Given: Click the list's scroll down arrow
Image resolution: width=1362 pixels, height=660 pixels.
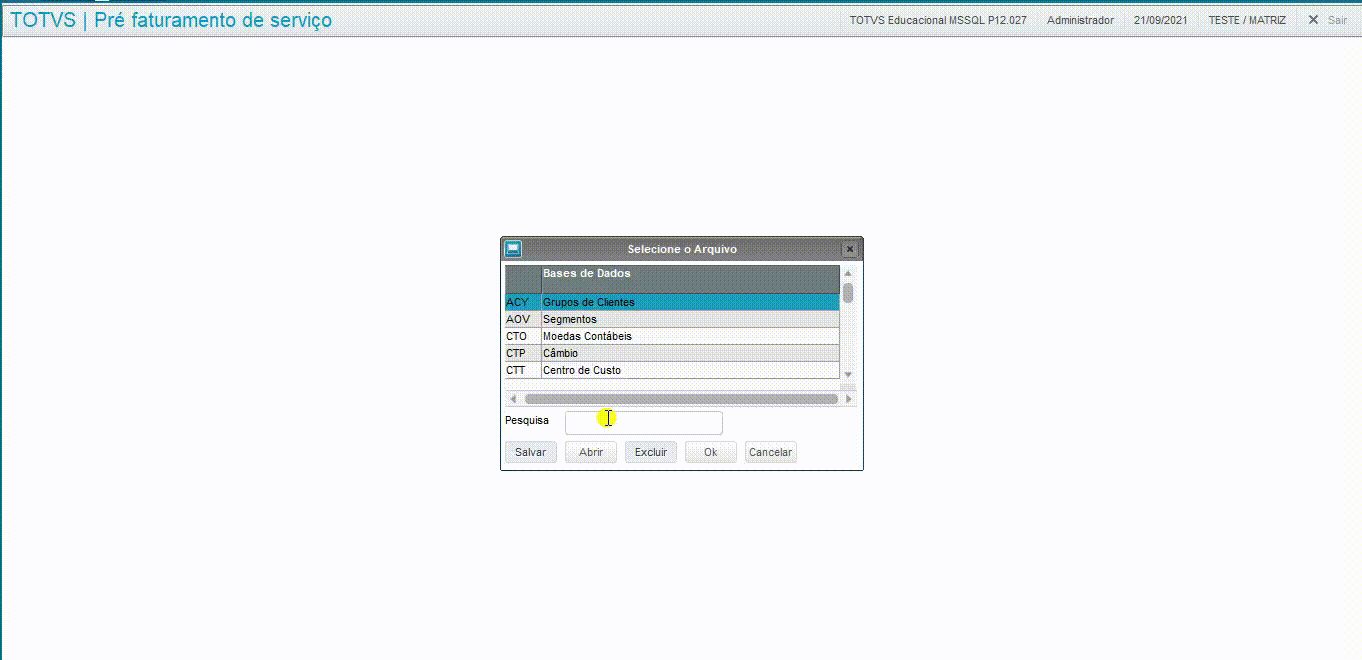Looking at the screenshot, I should click(x=848, y=375).
